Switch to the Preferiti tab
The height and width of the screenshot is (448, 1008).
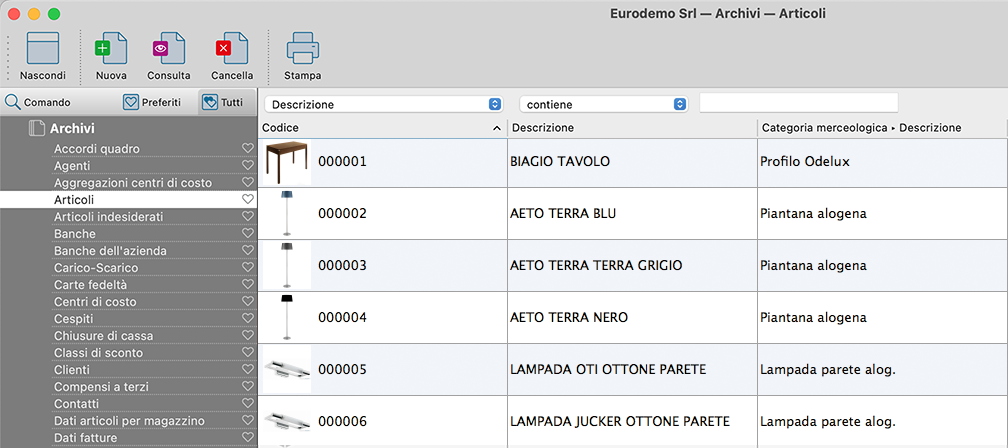151,102
